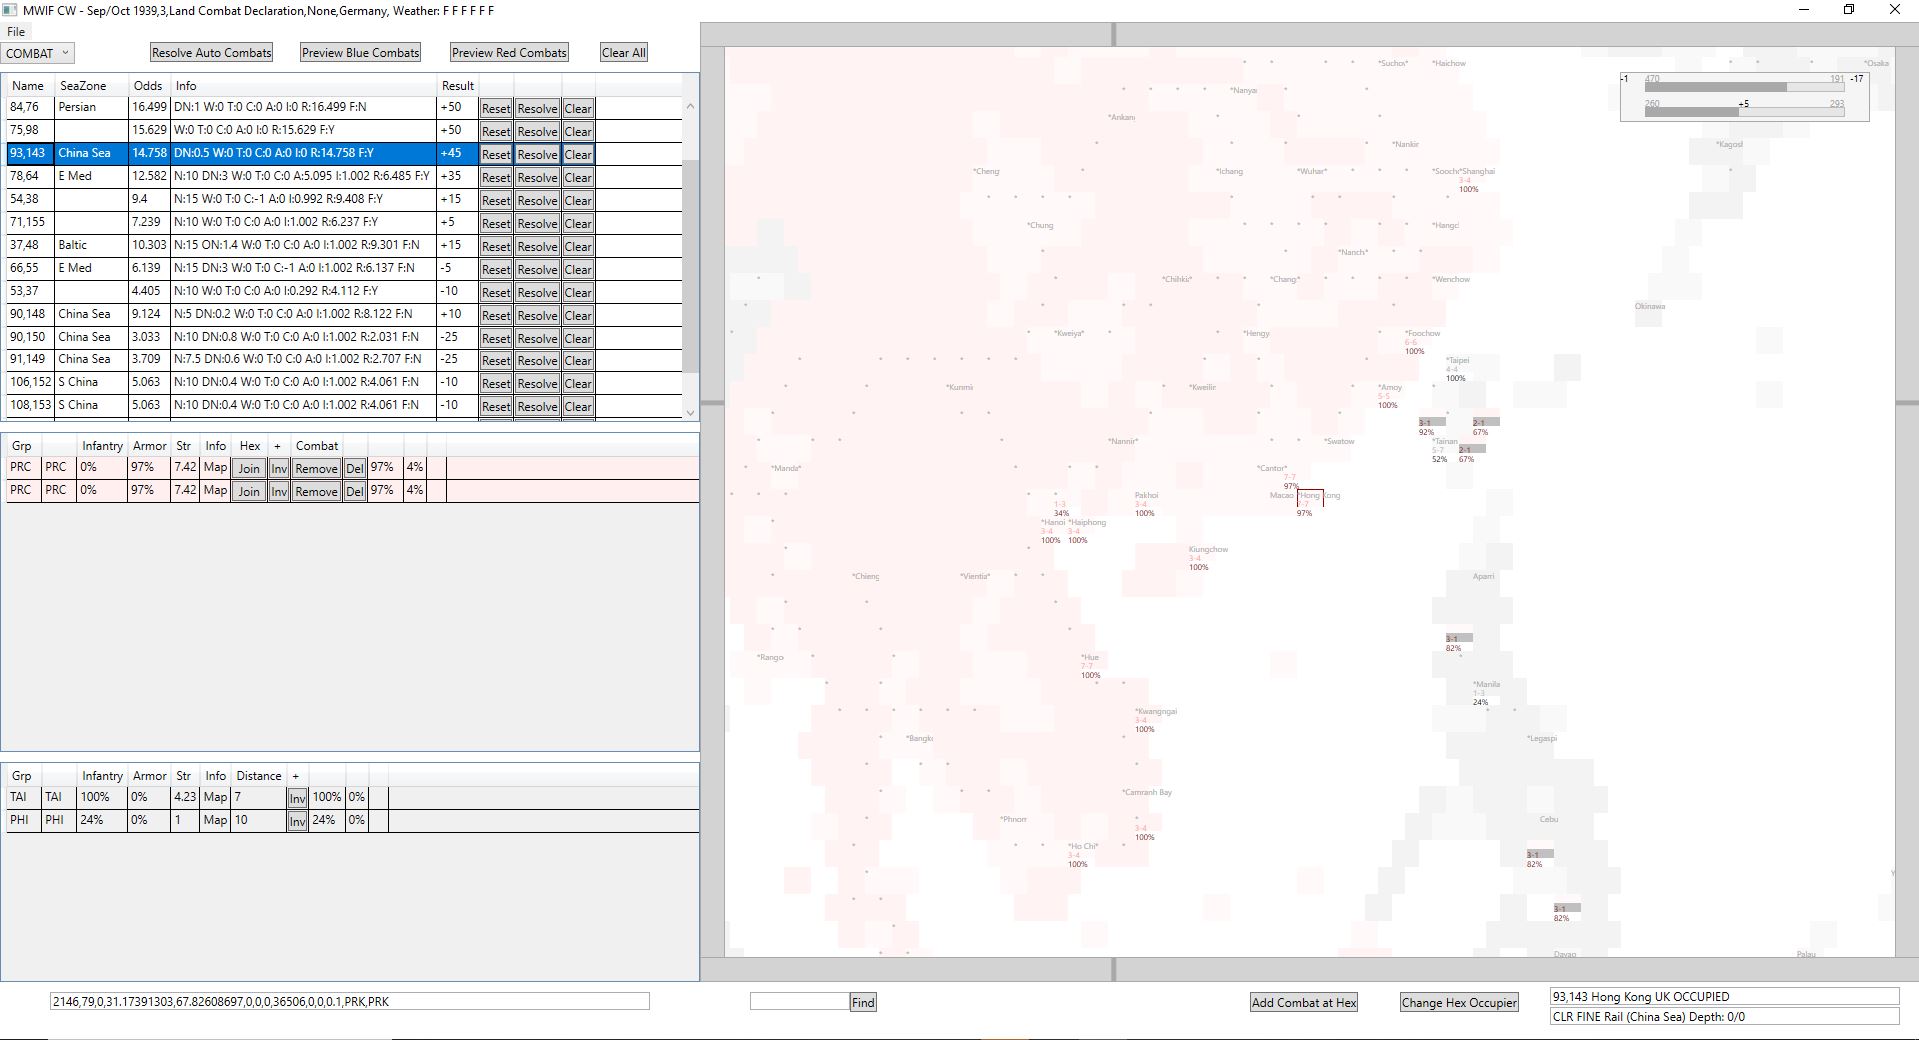1919x1040 pixels.
Task: Click the Clear All button
Action: pyautogui.click(x=624, y=53)
